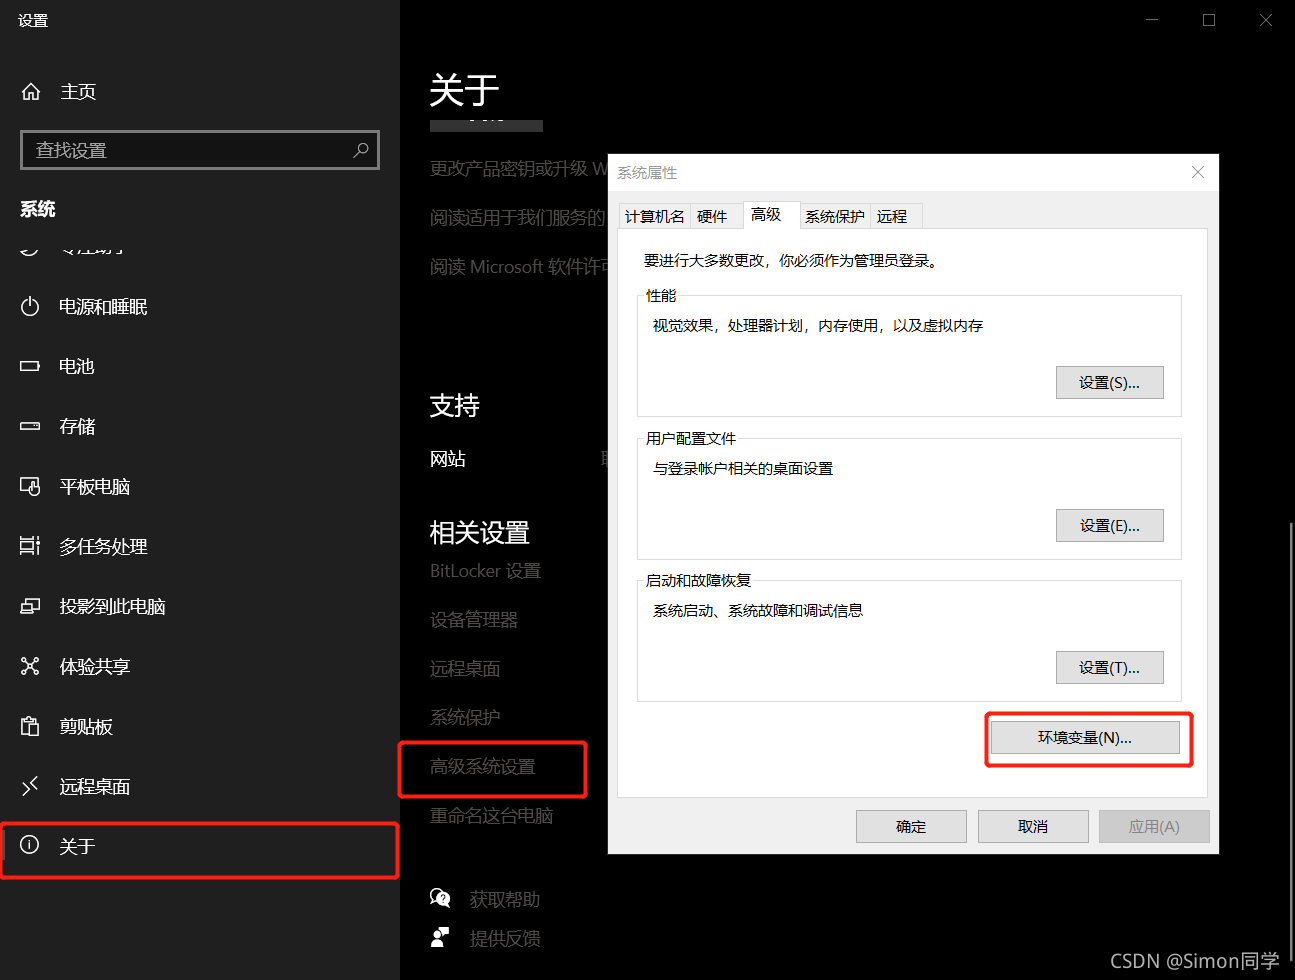
Task: Open the 系统保护 tab
Action: [x=835, y=217]
